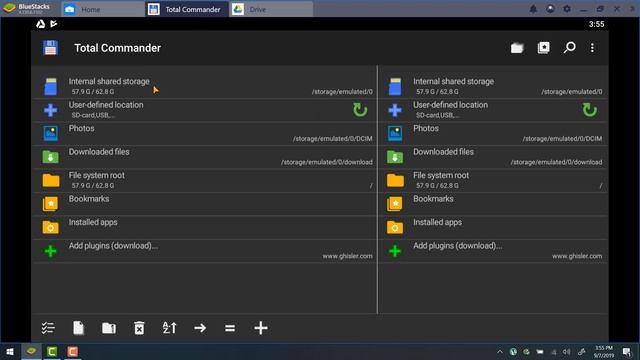640x360 pixels.
Task: Open the bookmarks icon in the top bar
Action: (x=543, y=48)
